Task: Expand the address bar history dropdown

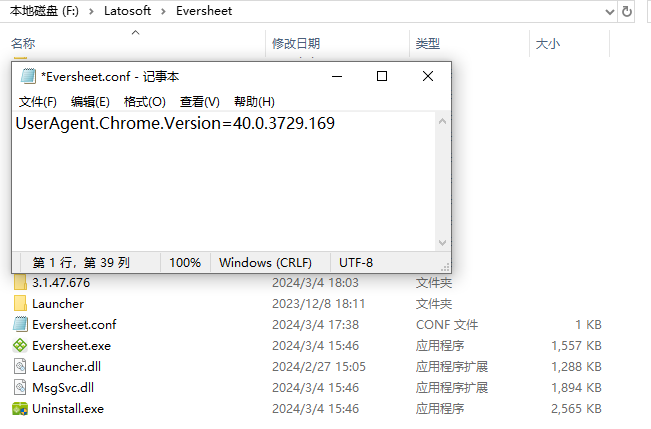Action: point(610,12)
